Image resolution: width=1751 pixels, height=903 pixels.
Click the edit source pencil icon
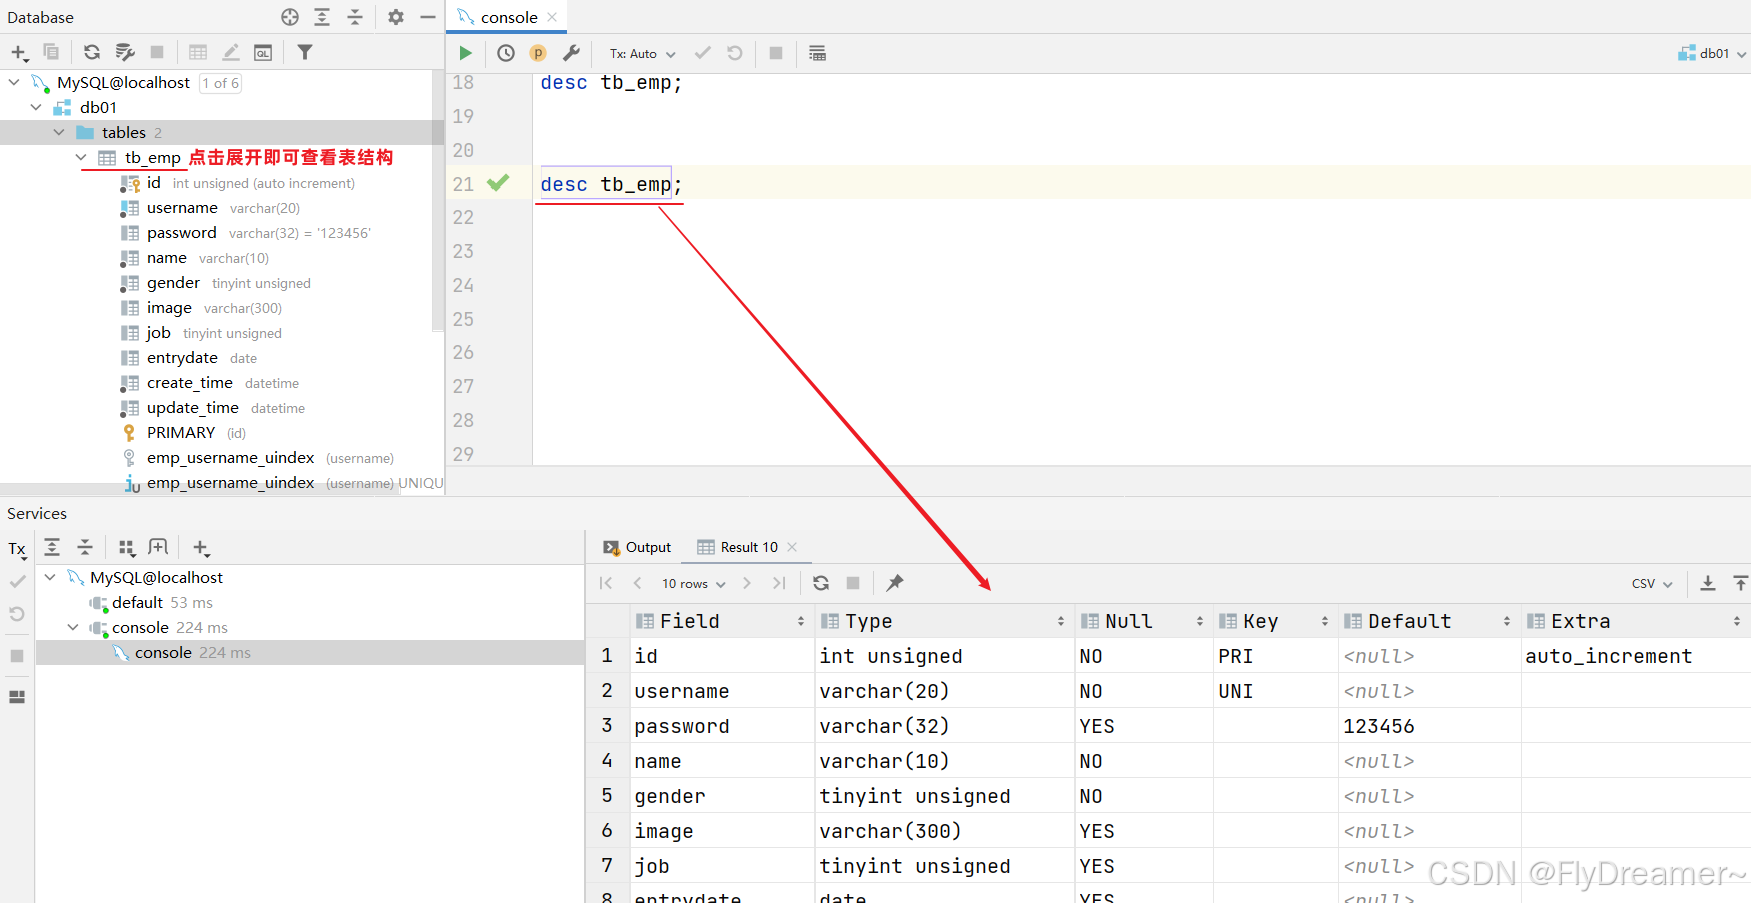tap(231, 52)
